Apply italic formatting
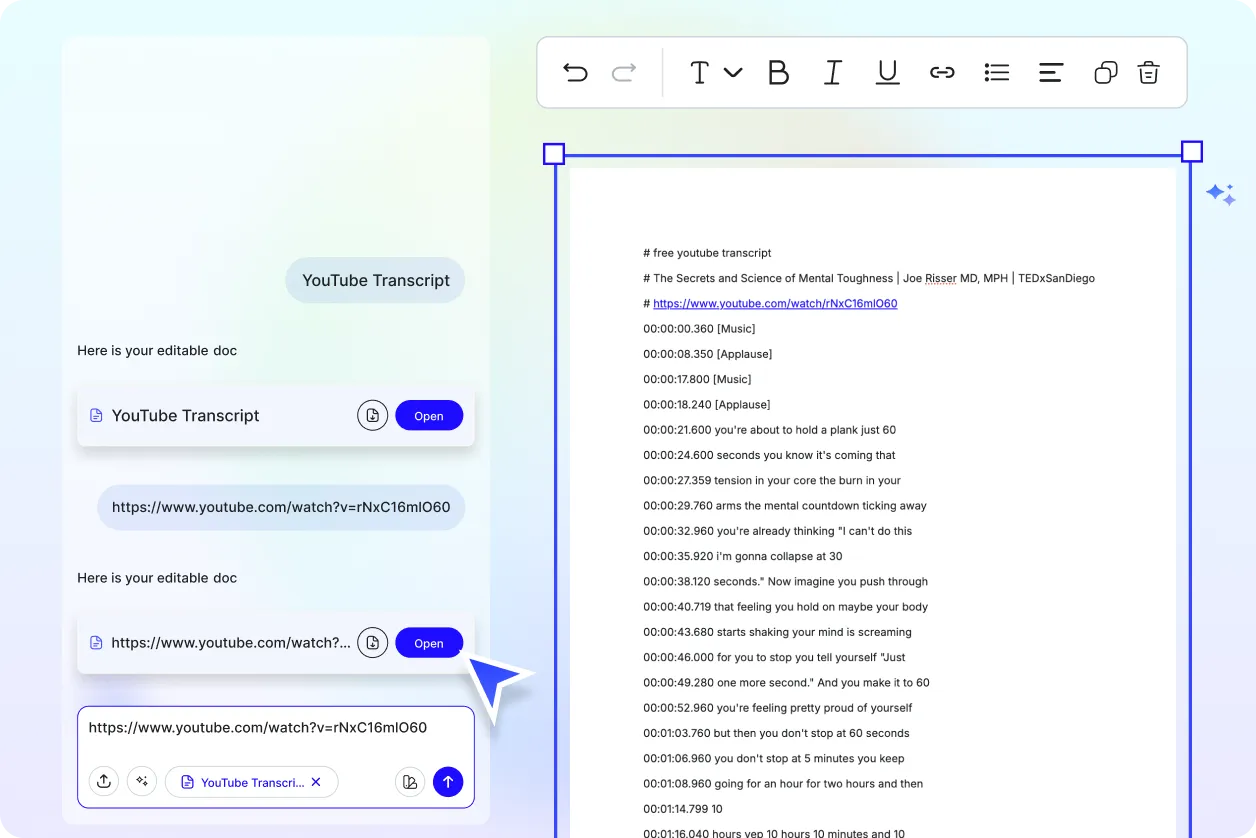1256x838 pixels. tap(833, 72)
